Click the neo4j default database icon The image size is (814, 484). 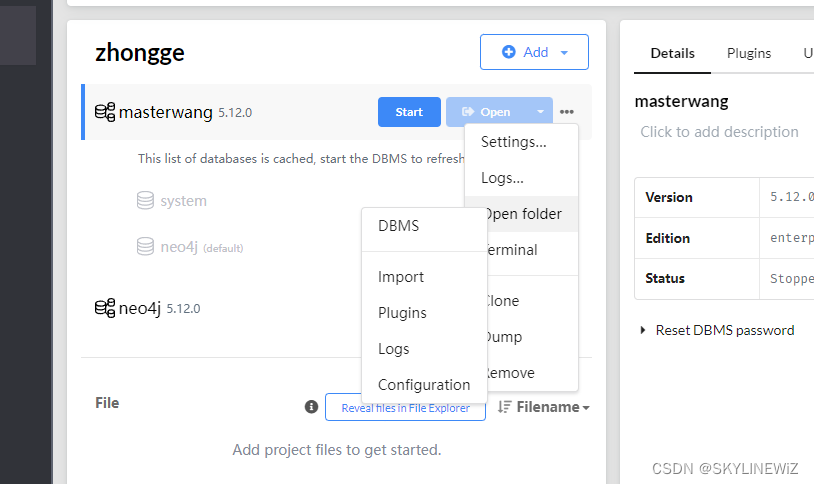[x=145, y=246]
